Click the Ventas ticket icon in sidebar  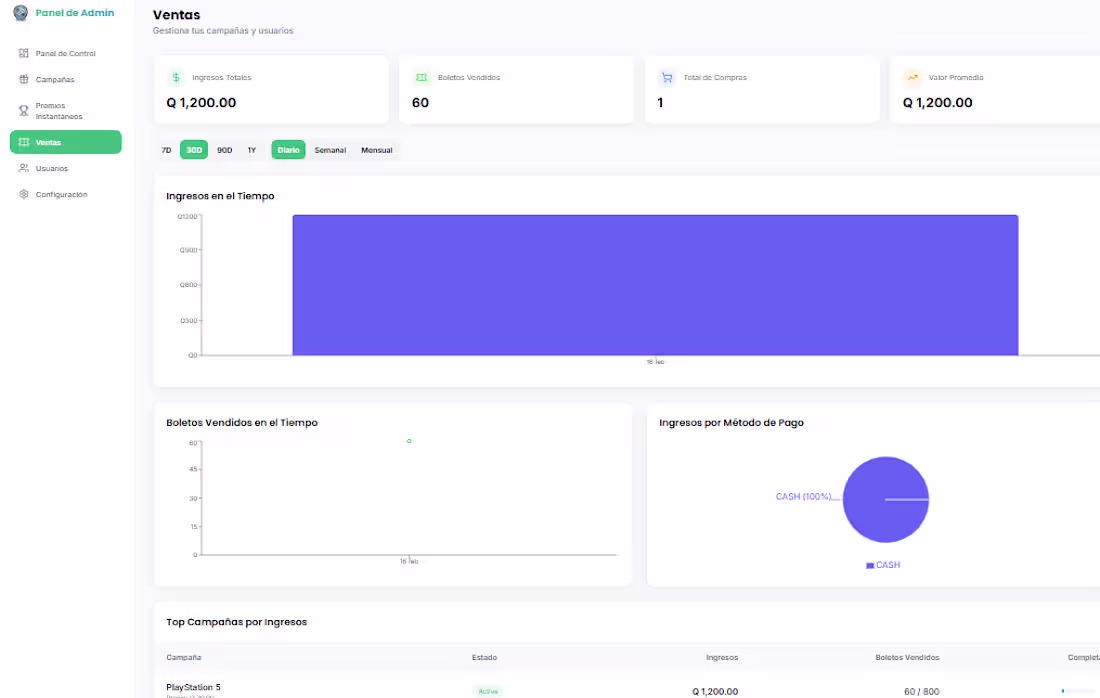click(24, 142)
